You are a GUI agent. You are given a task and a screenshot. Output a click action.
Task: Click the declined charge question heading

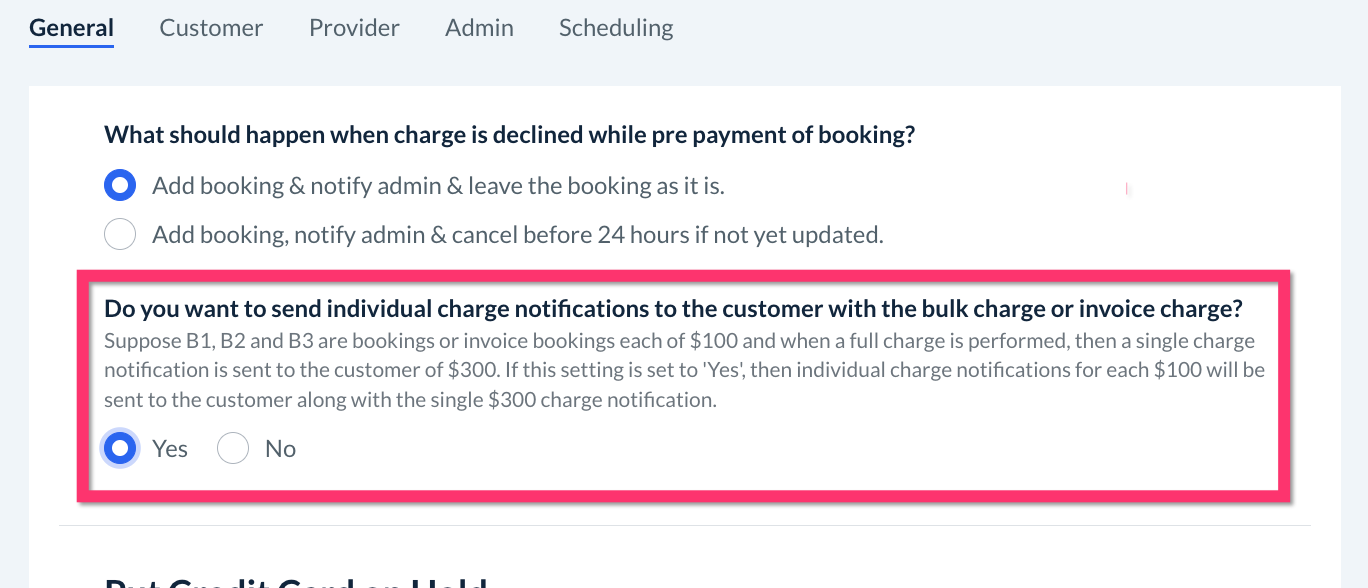click(x=509, y=135)
